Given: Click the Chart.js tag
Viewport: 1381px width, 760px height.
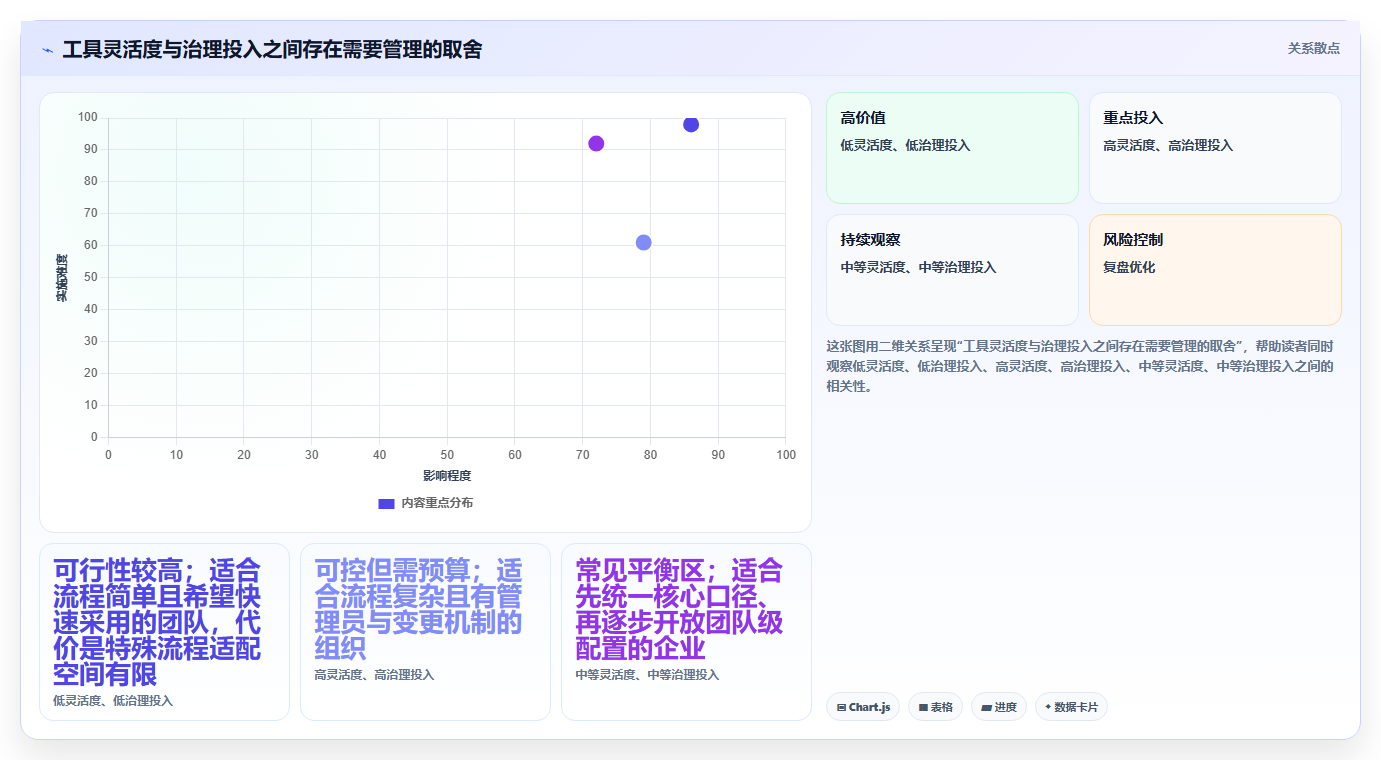Looking at the screenshot, I should coord(863,707).
